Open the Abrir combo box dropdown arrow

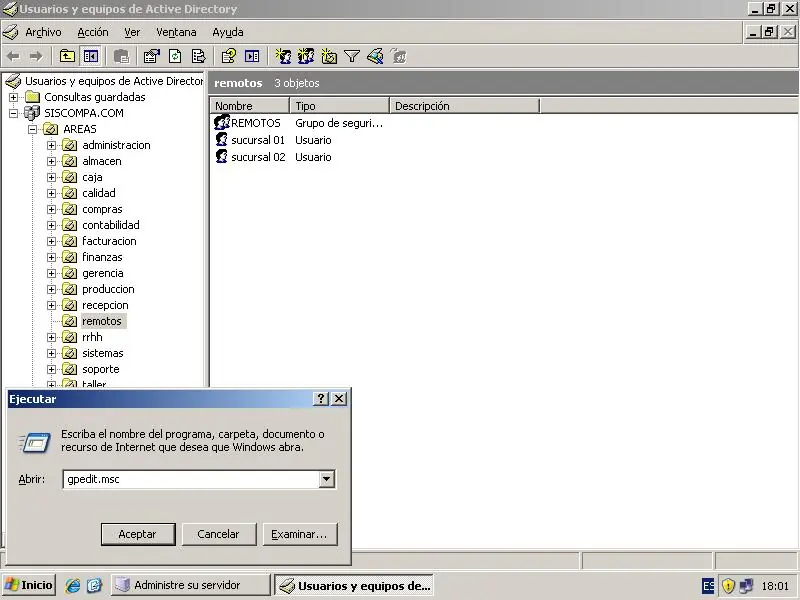[x=327, y=479]
